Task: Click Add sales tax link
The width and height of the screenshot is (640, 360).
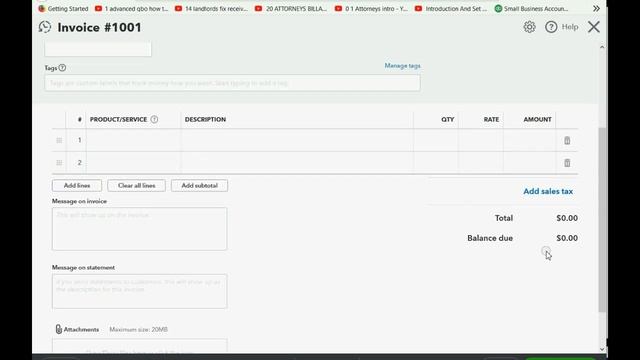Action: (548, 191)
